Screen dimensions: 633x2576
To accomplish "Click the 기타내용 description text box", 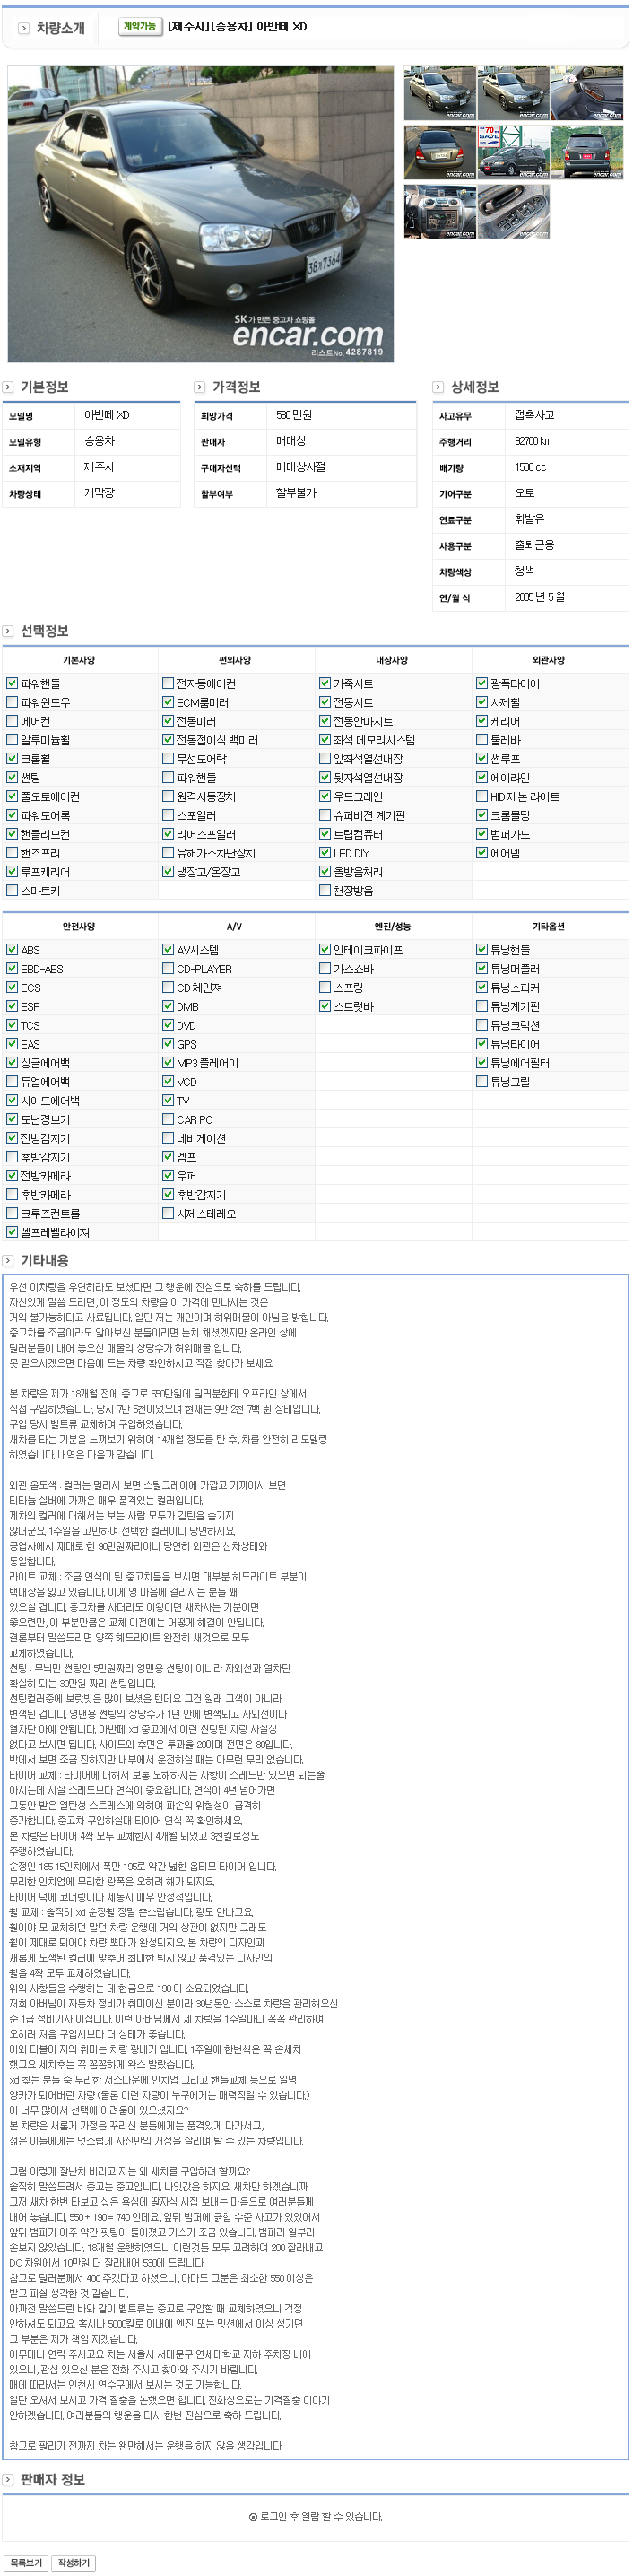I will (x=315, y=1867).
